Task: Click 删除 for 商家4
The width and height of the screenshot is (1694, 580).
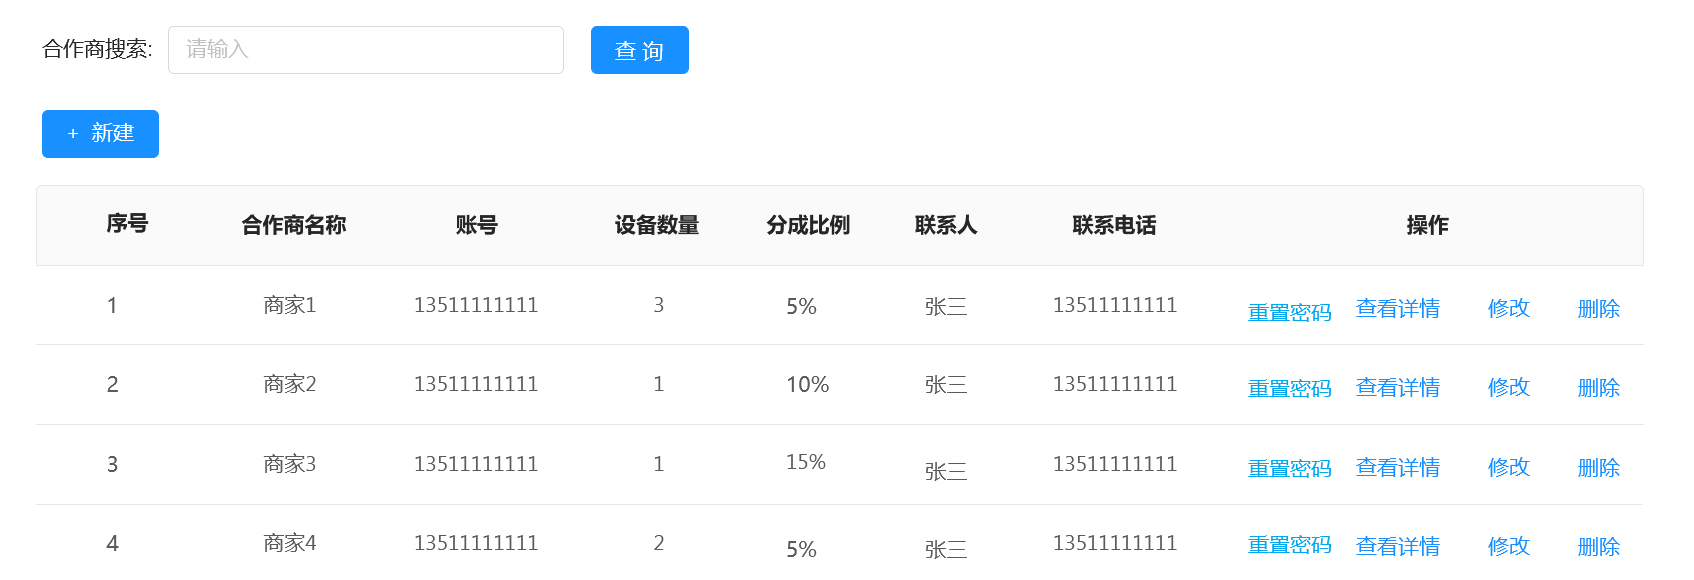Action: point(1598,547)
